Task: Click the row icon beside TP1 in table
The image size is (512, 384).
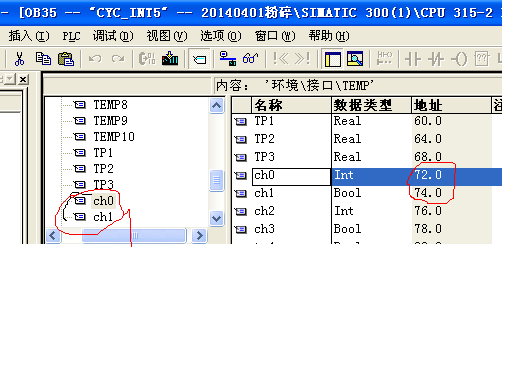Action: coord(241,121)
